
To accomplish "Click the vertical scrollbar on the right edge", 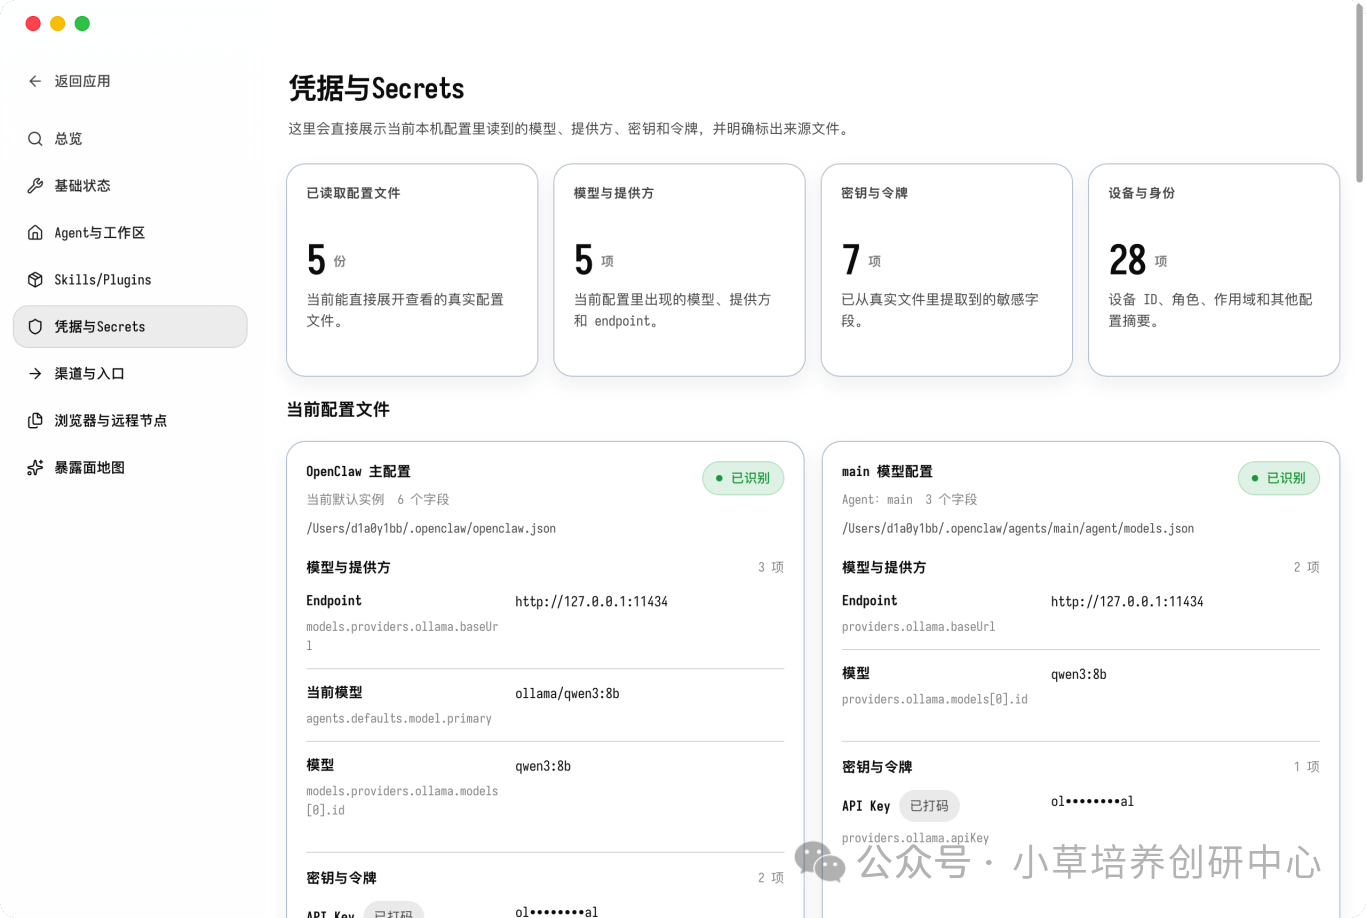I will pyautogui.click(x=1359, y=92).
